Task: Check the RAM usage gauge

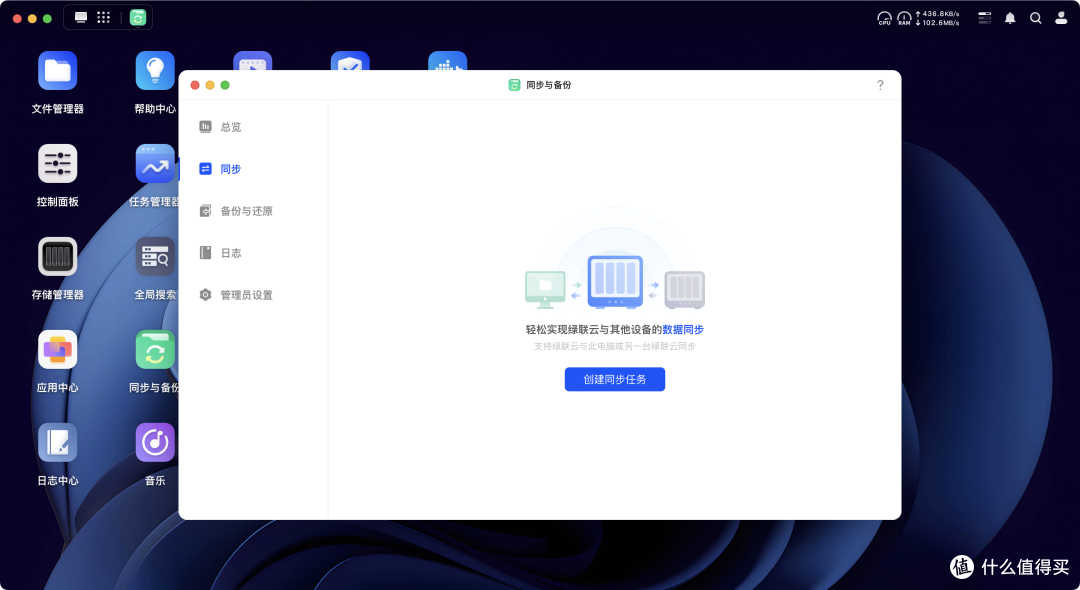Action: (x=904, y=18)
